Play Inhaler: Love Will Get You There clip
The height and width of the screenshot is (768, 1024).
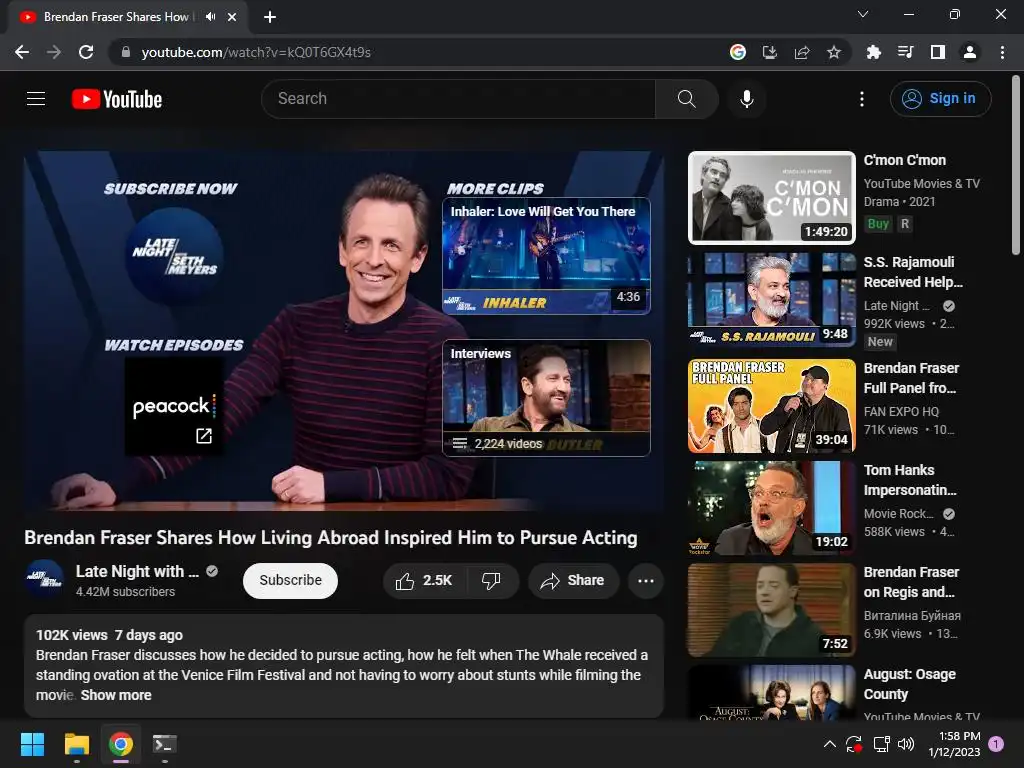[x=546, y=256]
